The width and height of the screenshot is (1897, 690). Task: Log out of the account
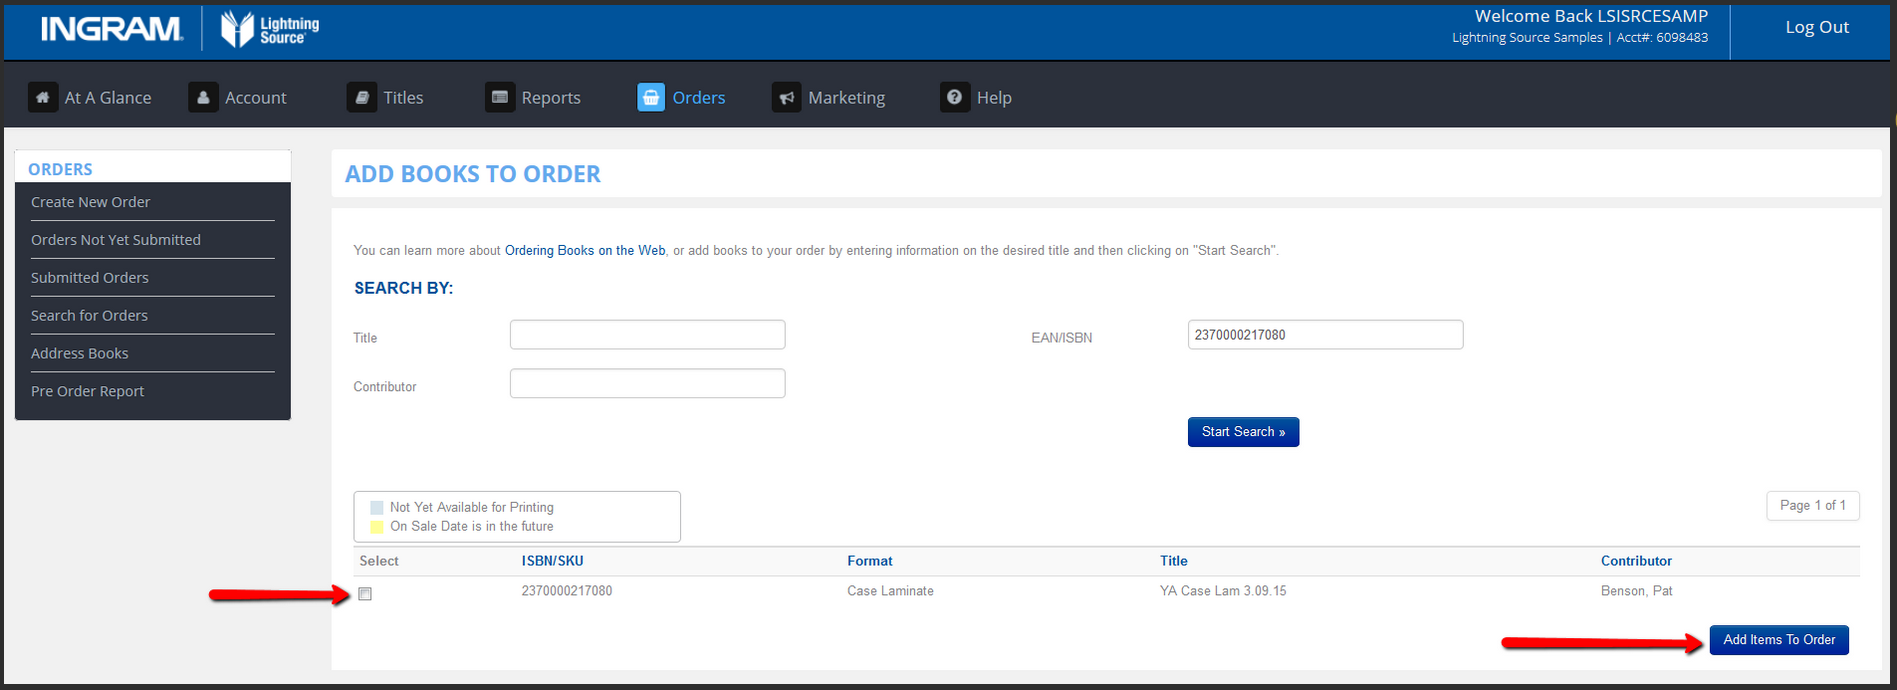[1816, 27]
